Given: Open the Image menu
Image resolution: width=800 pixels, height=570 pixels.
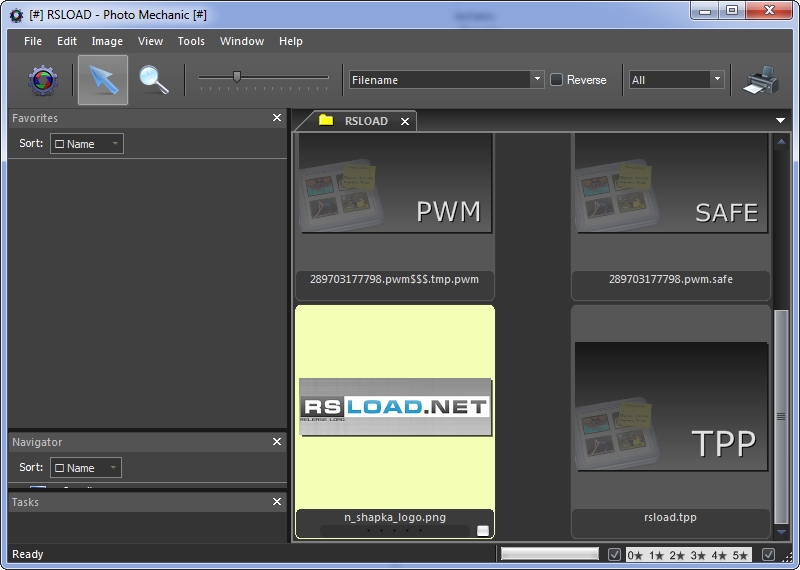Looking at the screenshot, I should 107,41.
